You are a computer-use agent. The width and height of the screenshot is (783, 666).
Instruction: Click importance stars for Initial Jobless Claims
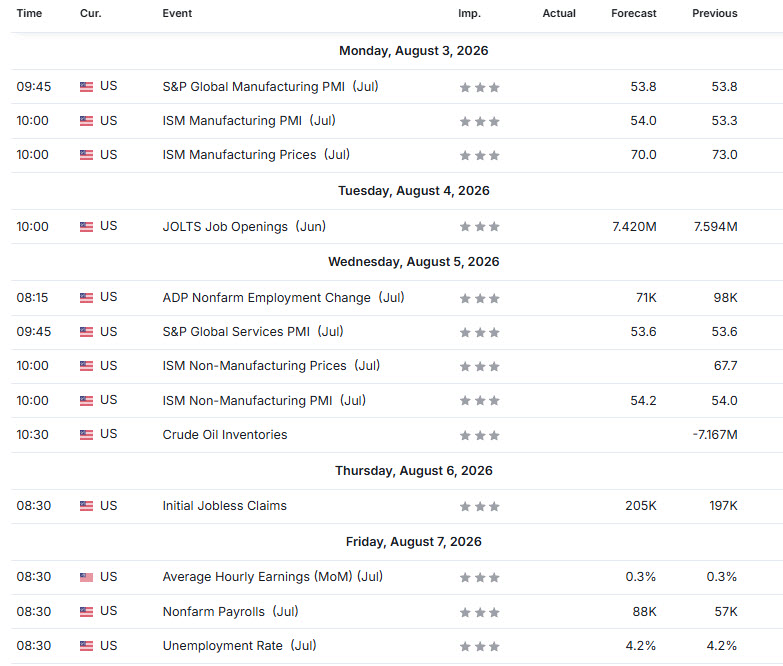click(x=479, y=507)
